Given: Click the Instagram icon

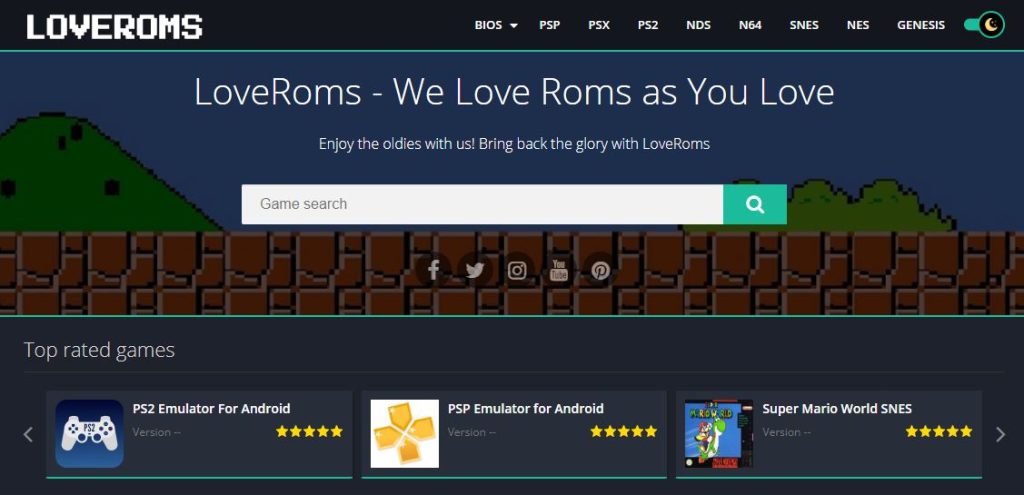Looking at the screenshot, I should [x=517, y=270].
